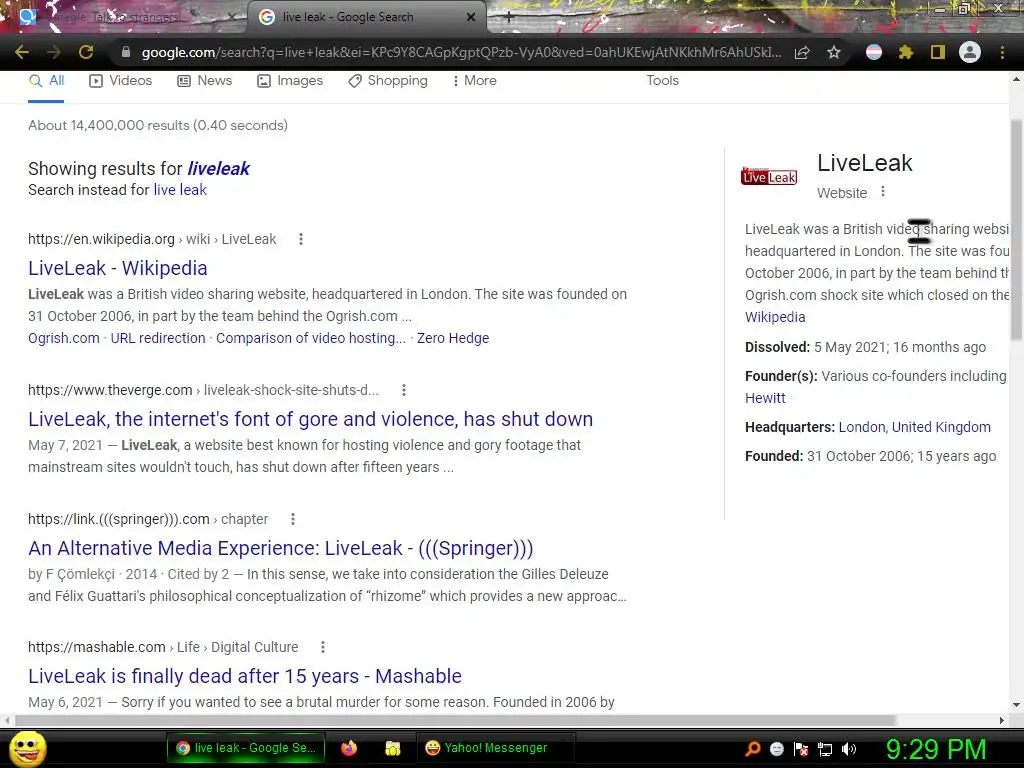Open the volume speaker tray icon

tap(849, 749)
